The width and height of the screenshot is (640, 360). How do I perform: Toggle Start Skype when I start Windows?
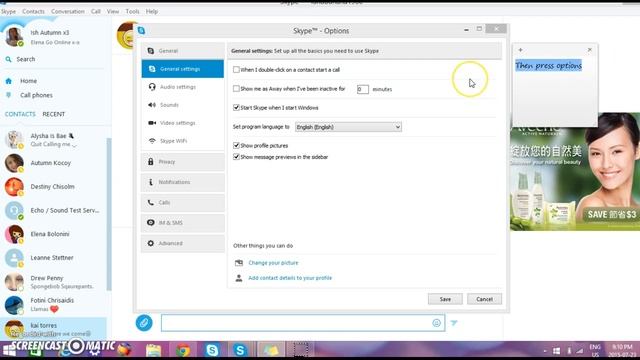pyautogui.click(x=236, y=108)
